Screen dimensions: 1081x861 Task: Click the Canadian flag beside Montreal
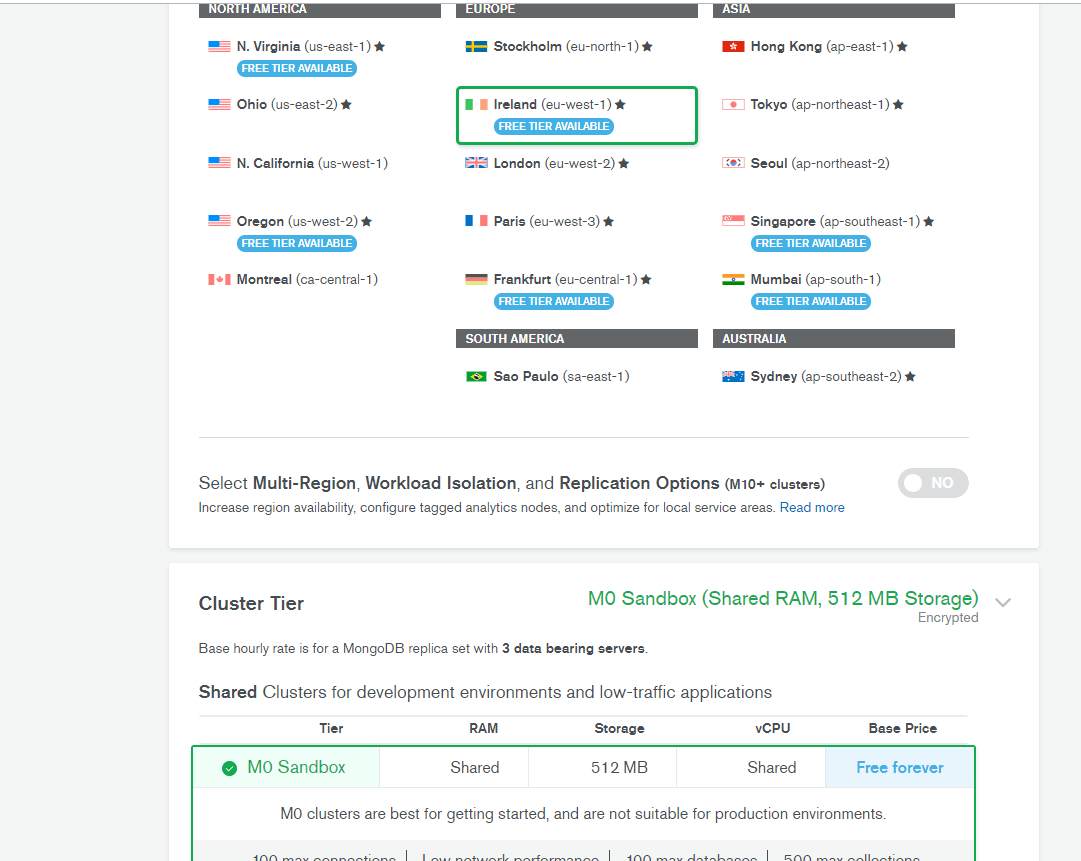click(219, 279)
